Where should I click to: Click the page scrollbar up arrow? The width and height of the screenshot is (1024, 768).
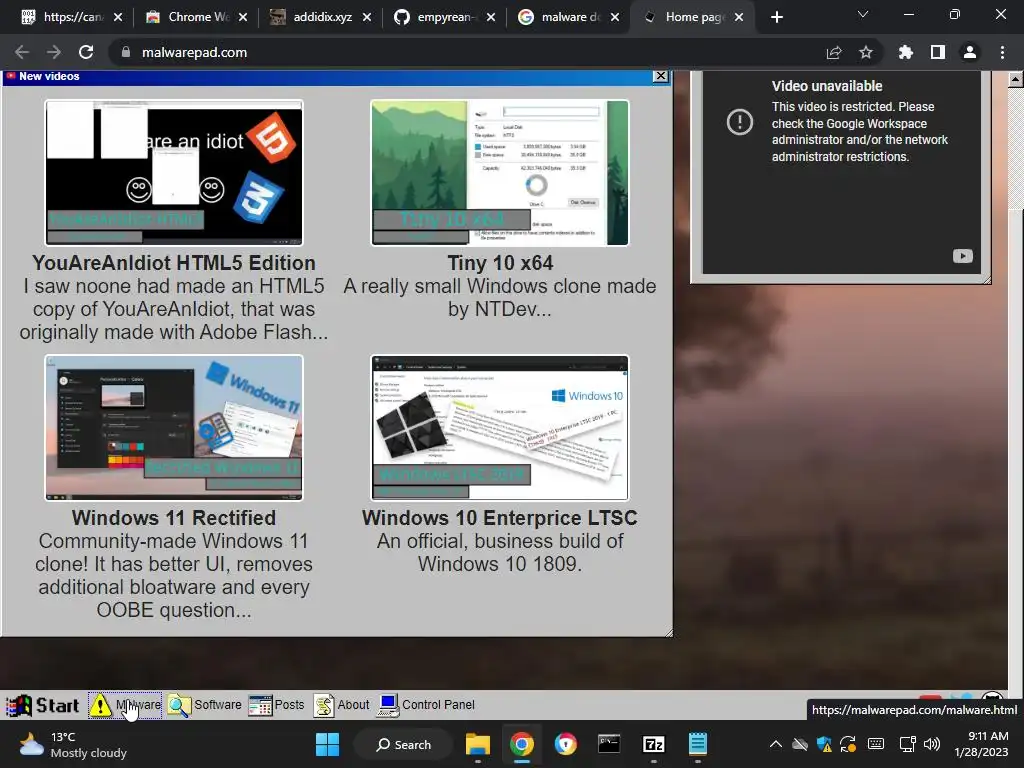pyautogui.click(x=1016, y=79)
